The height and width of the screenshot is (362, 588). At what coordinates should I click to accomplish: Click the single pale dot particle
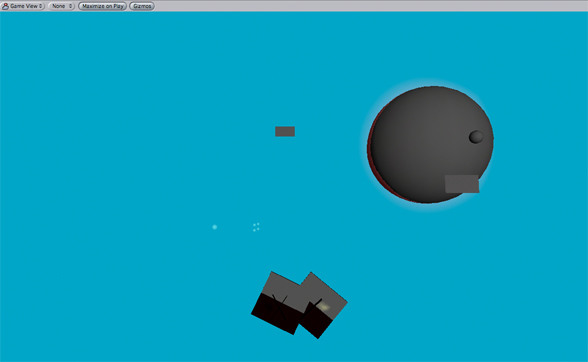[x=214, y=227]
